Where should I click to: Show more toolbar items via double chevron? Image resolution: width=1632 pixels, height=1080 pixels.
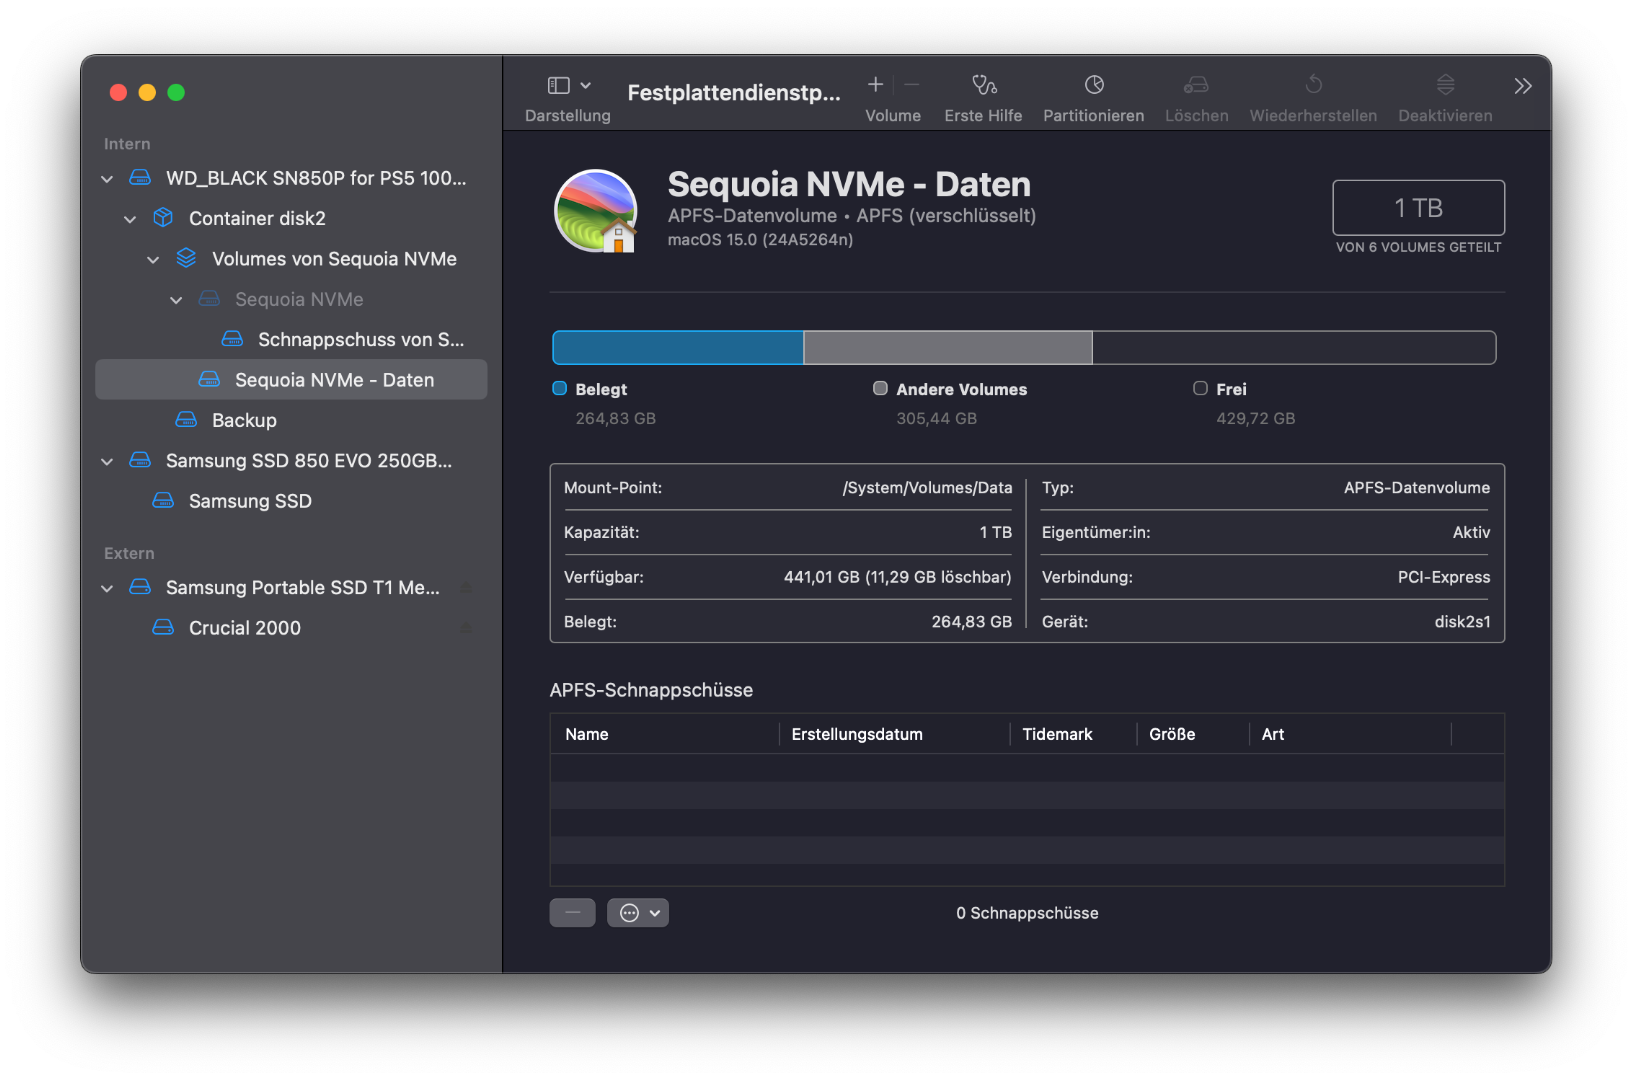click(x=1522, y=86)
